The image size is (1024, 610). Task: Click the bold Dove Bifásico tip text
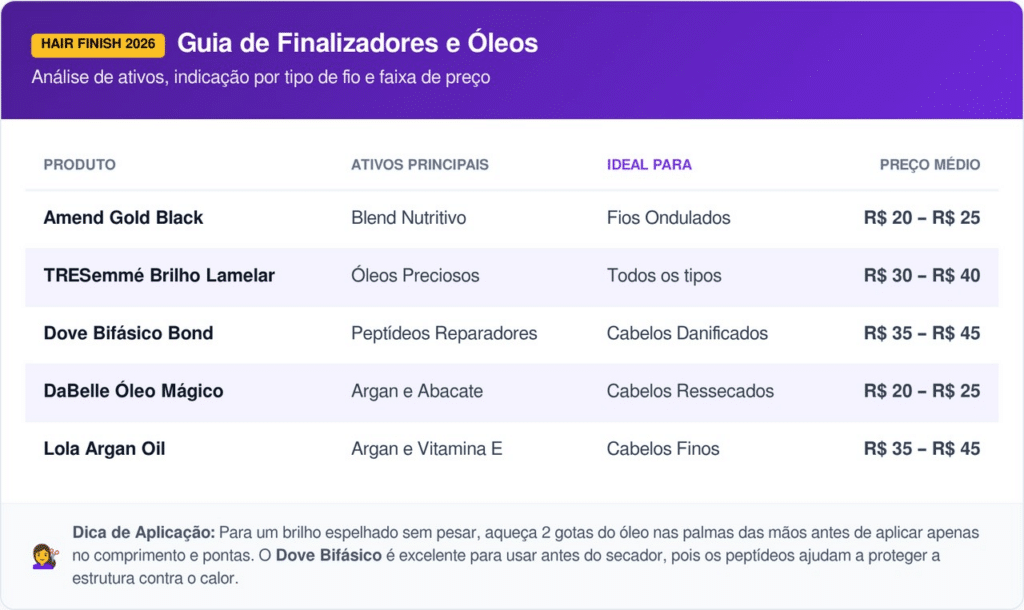(x=328, y=555)
